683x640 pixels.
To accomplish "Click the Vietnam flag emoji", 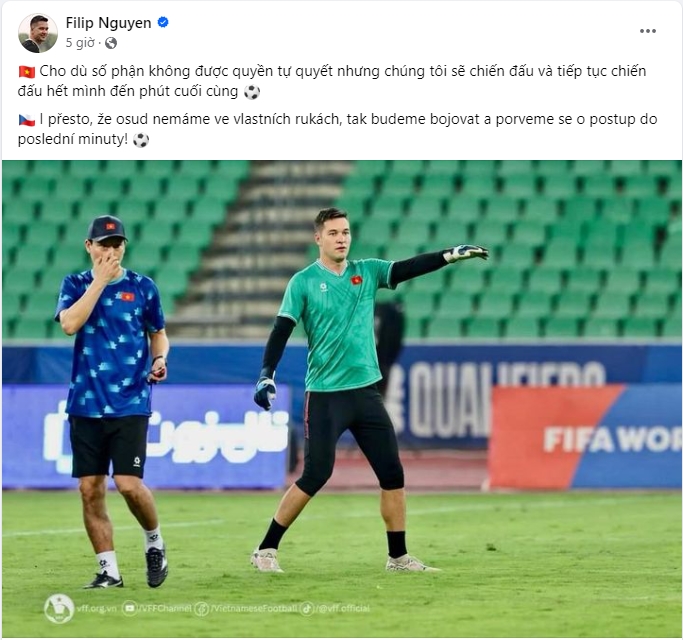I will point(27,71).
